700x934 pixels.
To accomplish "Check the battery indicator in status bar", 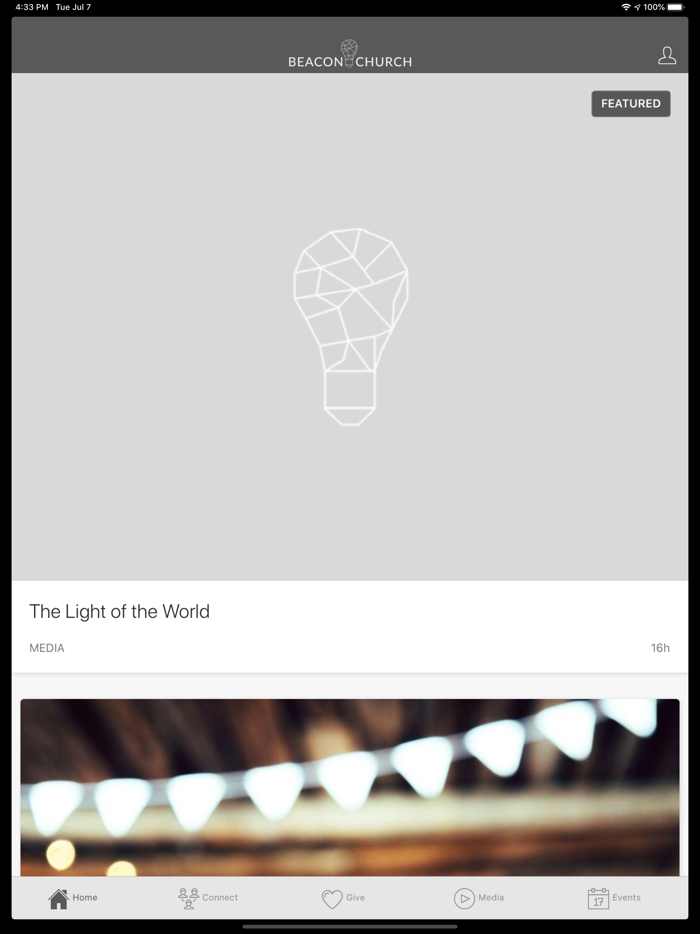I will click(676, 7).
